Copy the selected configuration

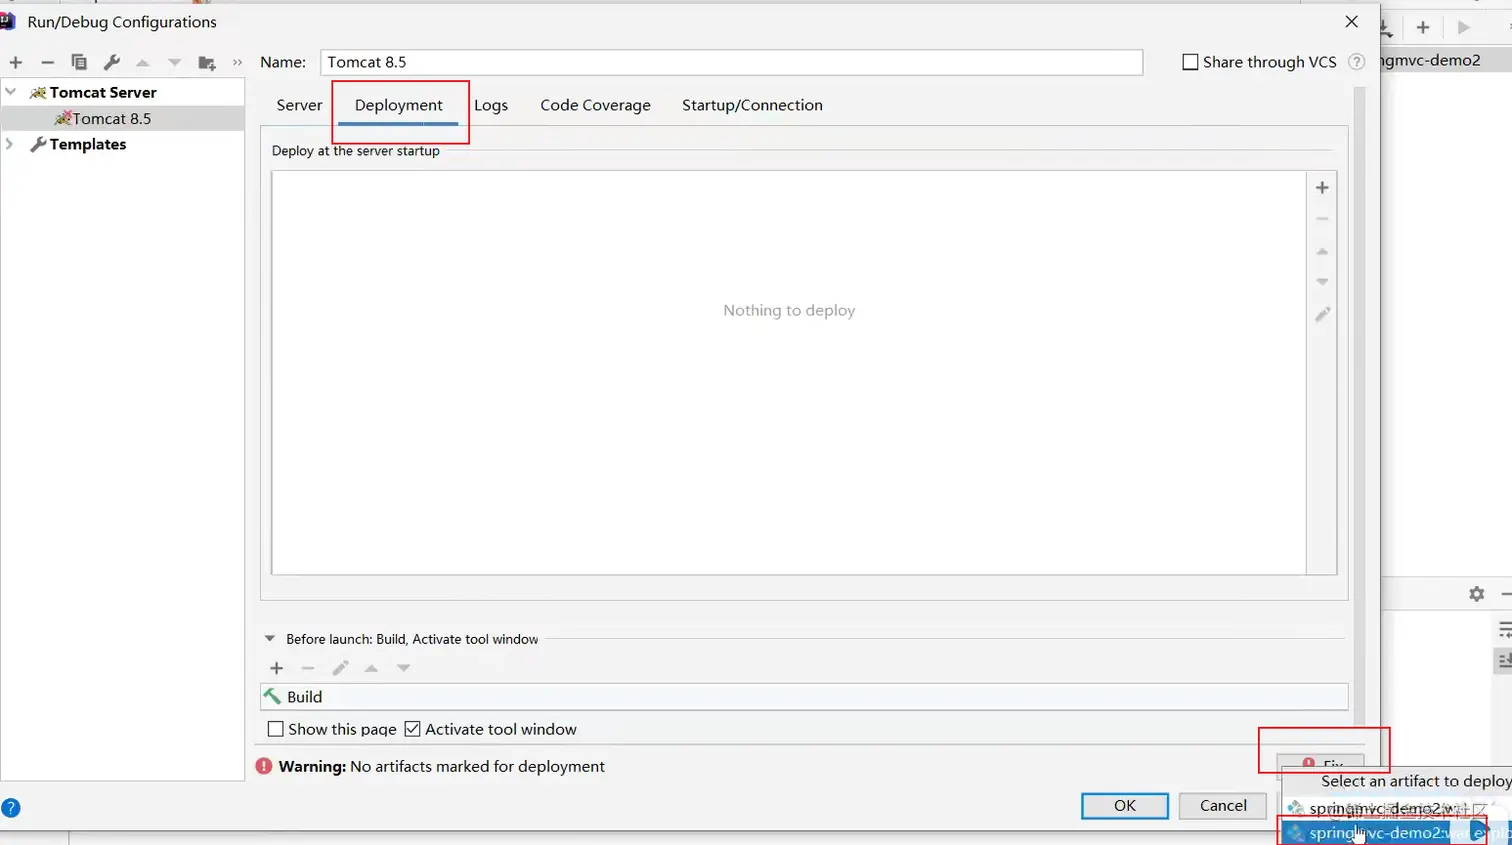tap(79, 62)
